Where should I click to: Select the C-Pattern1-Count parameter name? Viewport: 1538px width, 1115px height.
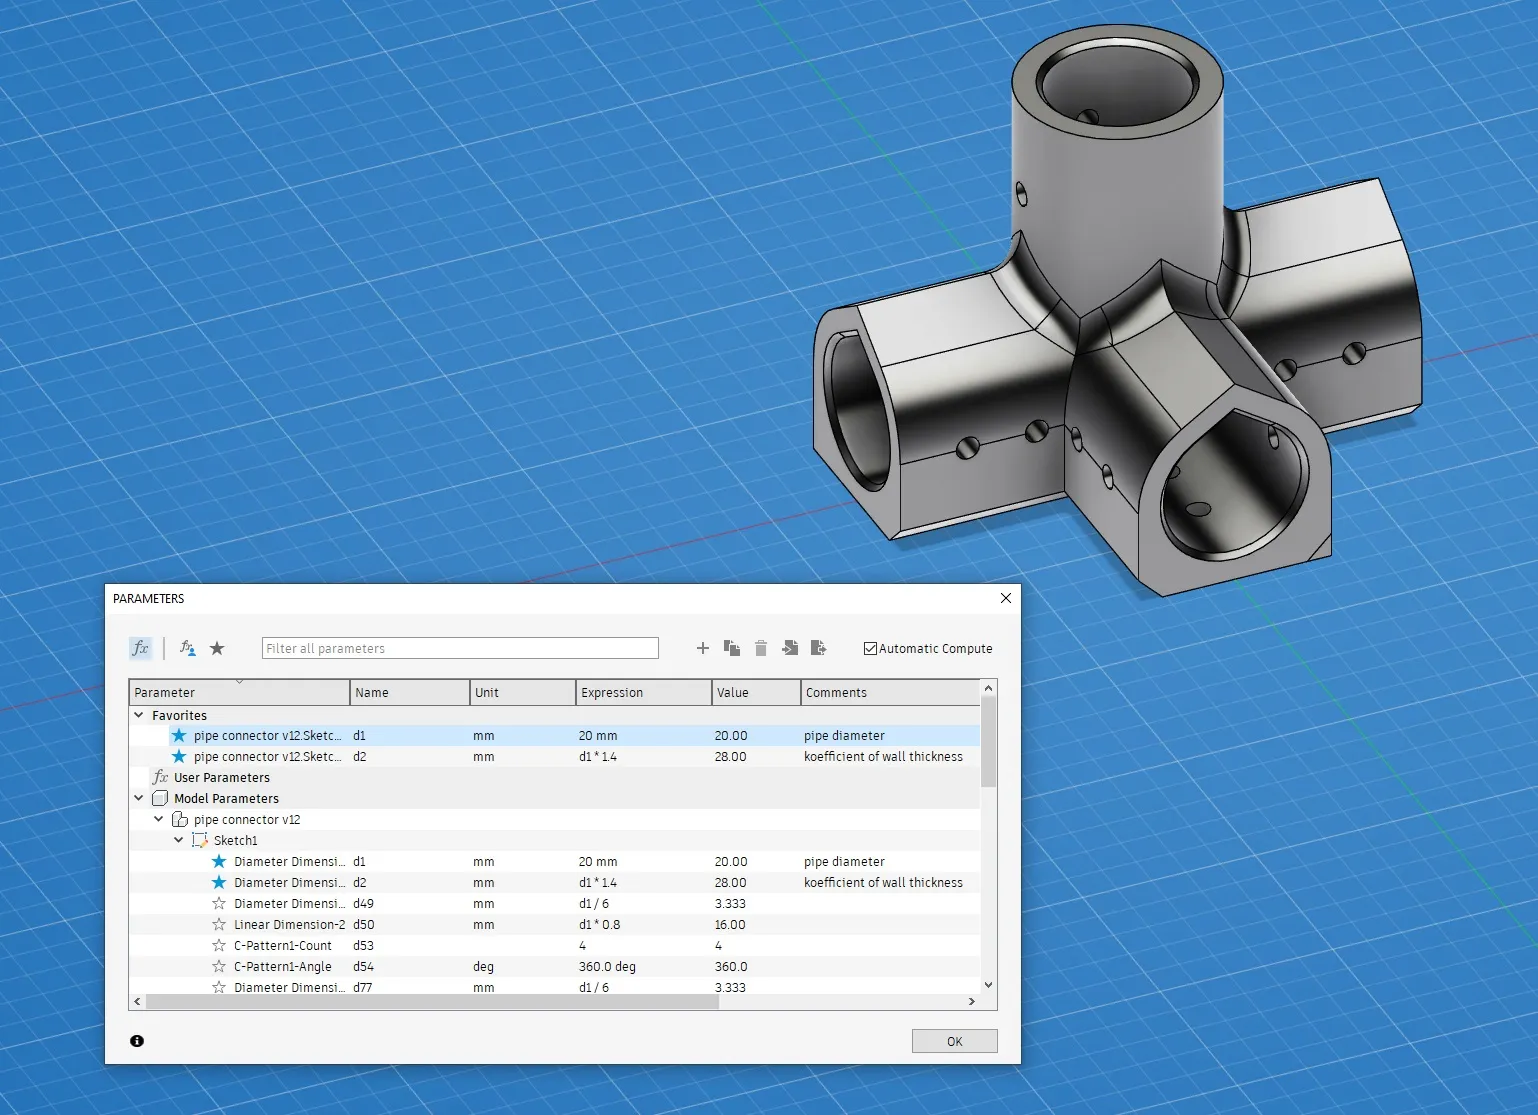point(283,945)
